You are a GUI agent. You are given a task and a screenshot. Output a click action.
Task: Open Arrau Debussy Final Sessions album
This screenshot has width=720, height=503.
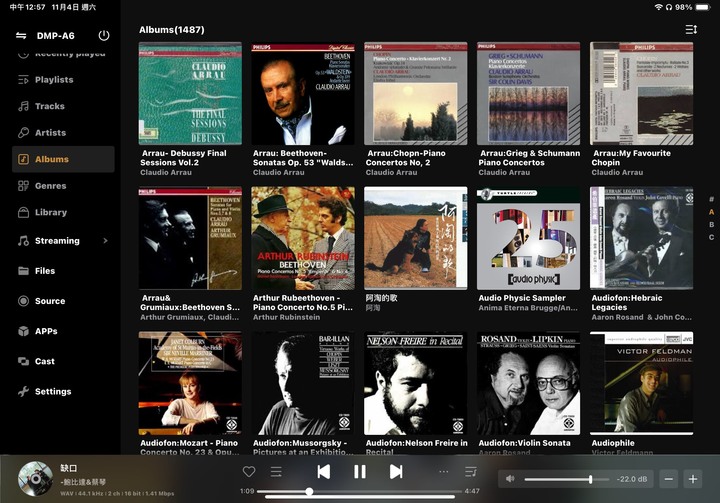pyautogui.click(x=190, y=94)
